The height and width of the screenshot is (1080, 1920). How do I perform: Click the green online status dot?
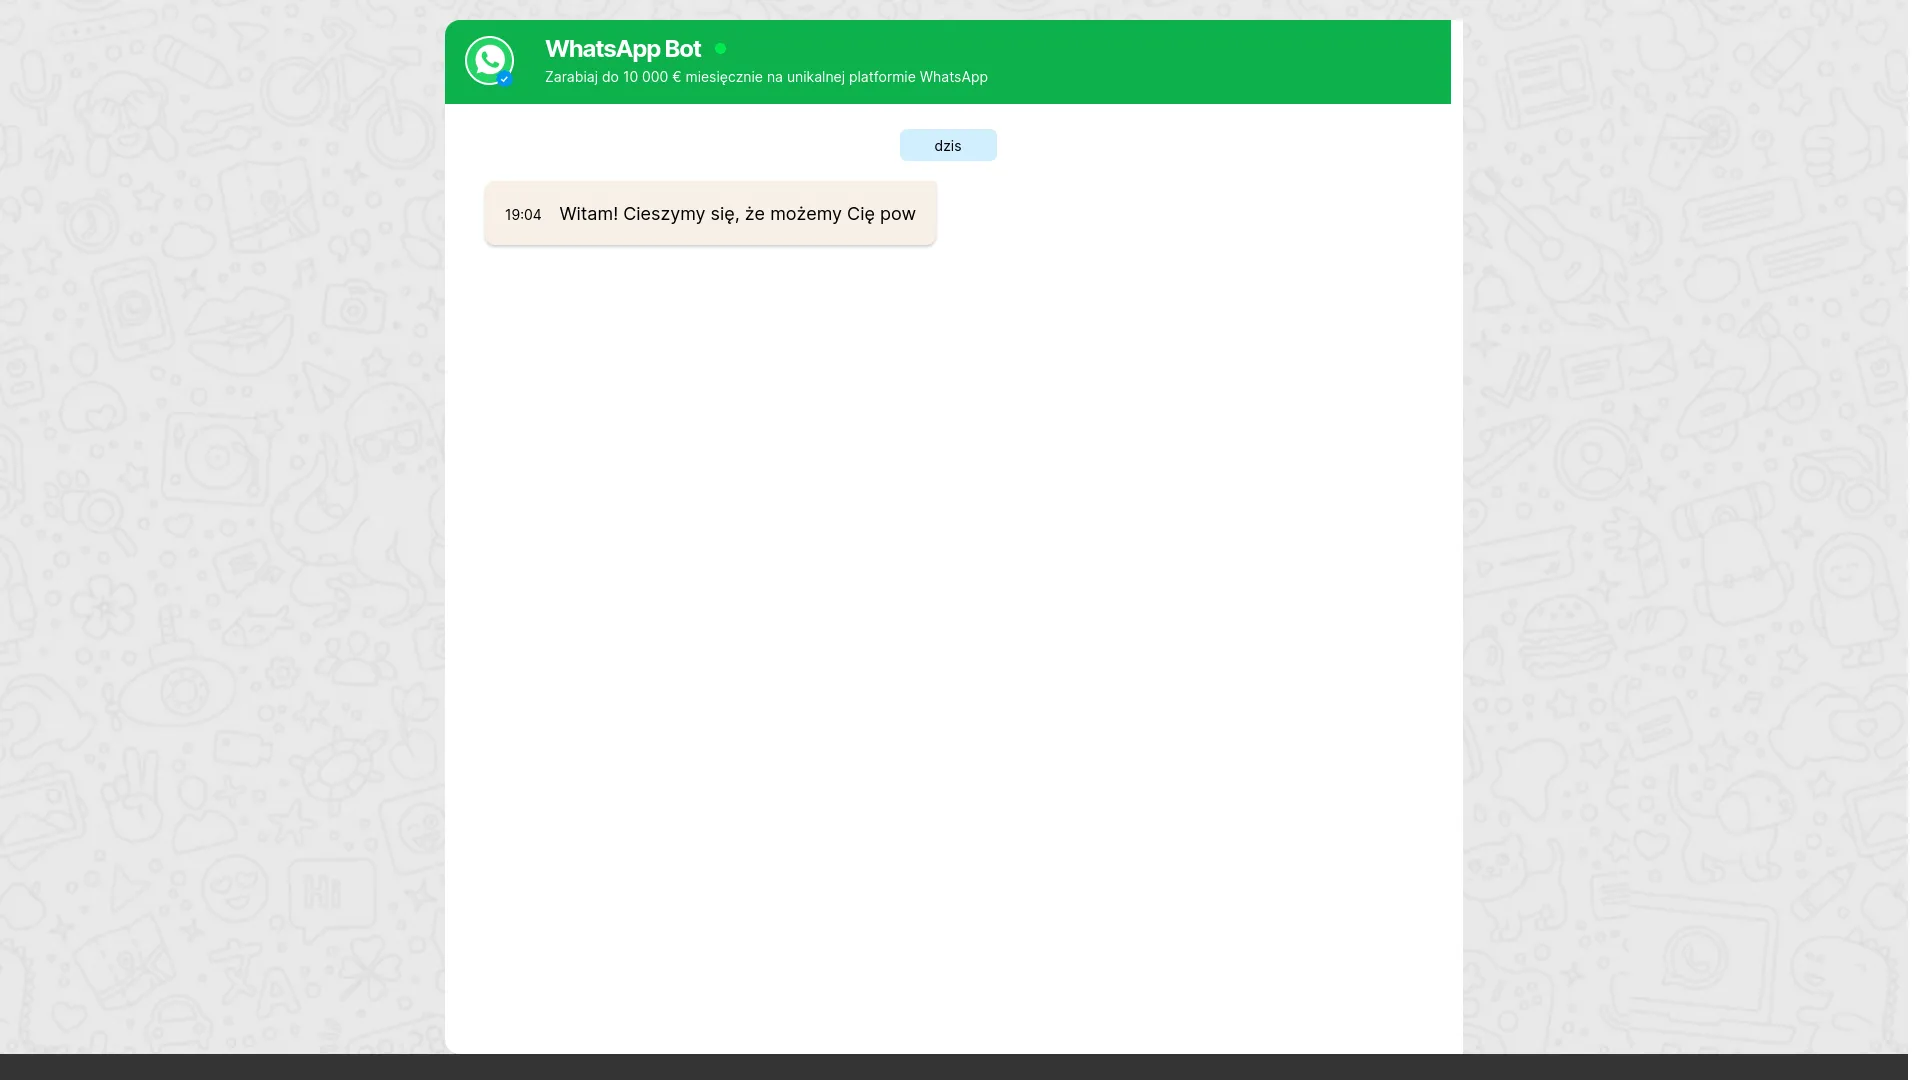[x=720, y=49]
